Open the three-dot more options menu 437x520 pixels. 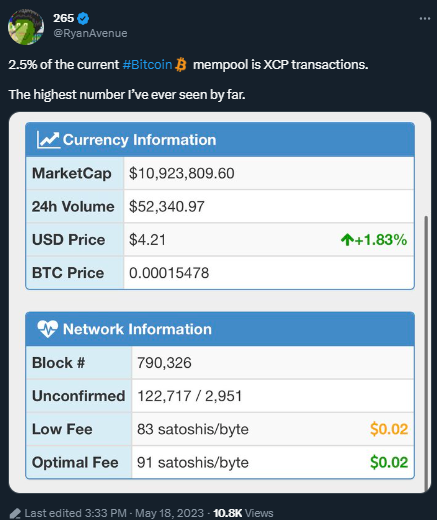pos(425,19)
